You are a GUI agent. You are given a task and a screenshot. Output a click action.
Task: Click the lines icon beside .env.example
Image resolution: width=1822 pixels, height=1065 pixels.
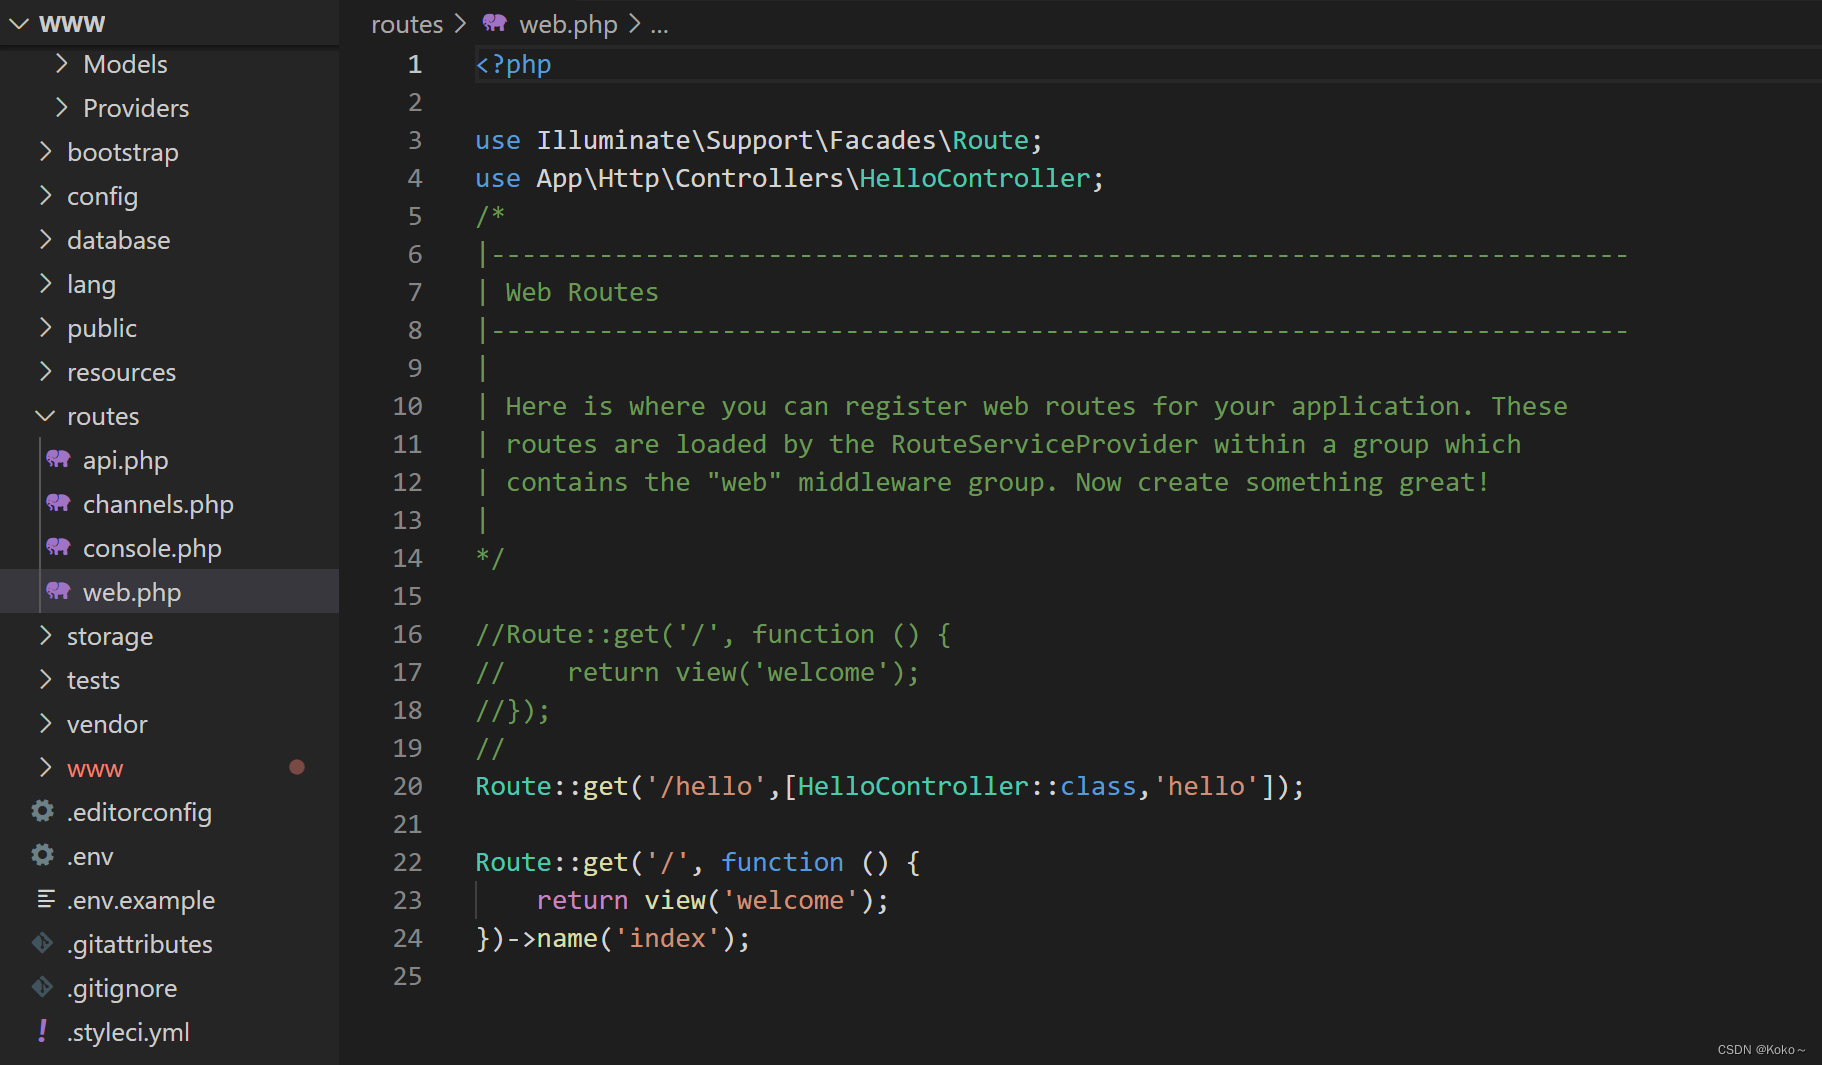[x=45, y=899]
